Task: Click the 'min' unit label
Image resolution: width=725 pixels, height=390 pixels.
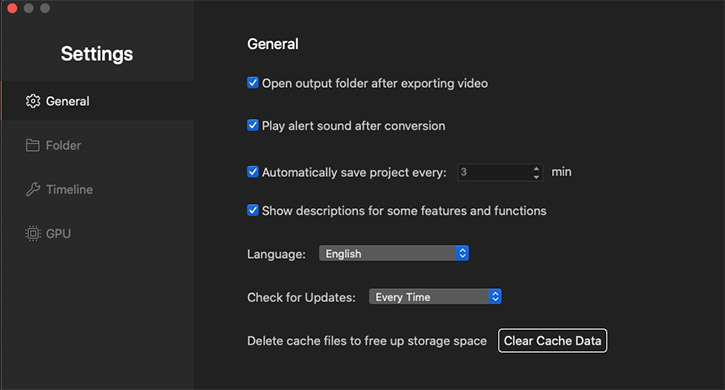Action: (561, 172)
